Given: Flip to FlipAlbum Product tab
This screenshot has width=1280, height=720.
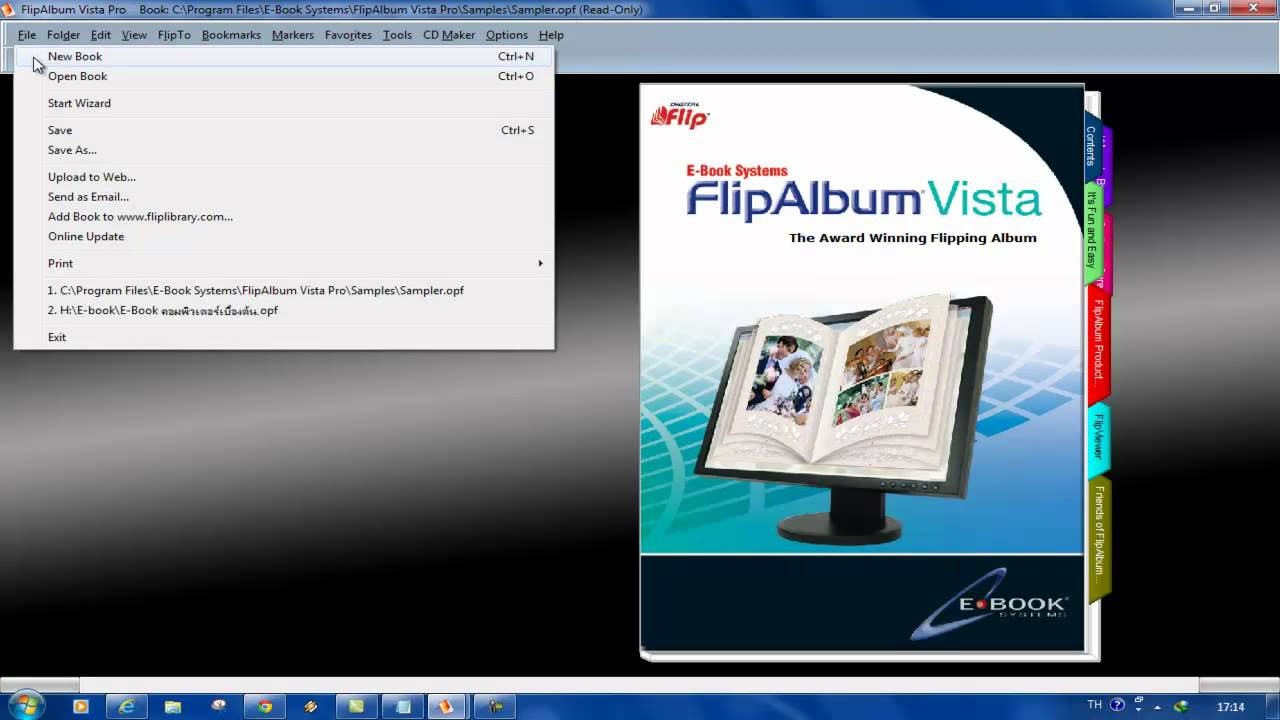Looking at the screenshot, I should (x=1098, y=345).
